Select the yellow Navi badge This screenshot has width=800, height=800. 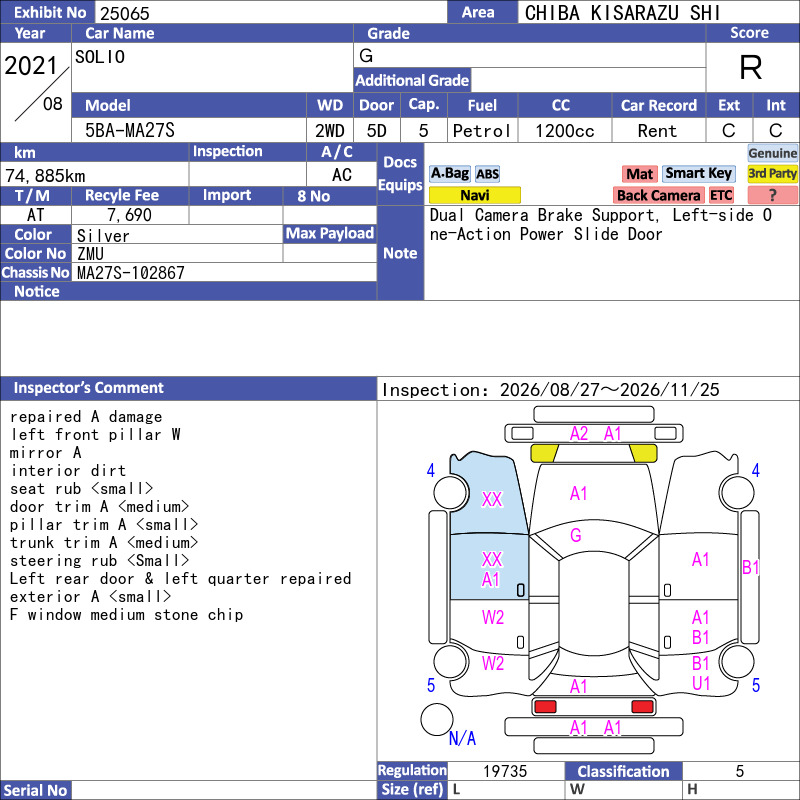[474, 195]
